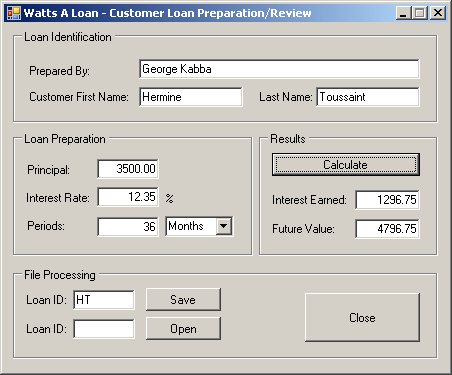Click the Loan ID label beside Save
This screenshot has height=375, width=452.
pos(46,300)
